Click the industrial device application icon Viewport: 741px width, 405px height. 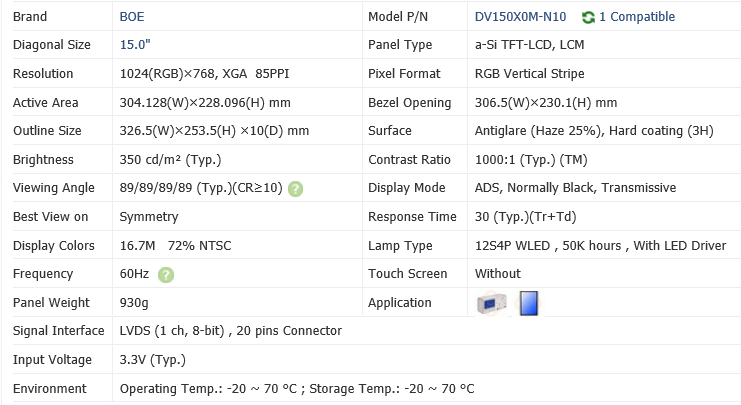(x=492, y=303)
